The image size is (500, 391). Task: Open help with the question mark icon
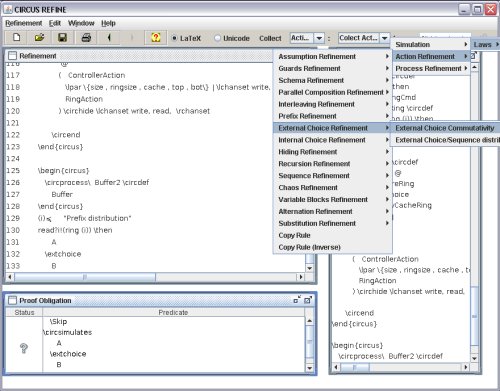[x=156, y=37]
